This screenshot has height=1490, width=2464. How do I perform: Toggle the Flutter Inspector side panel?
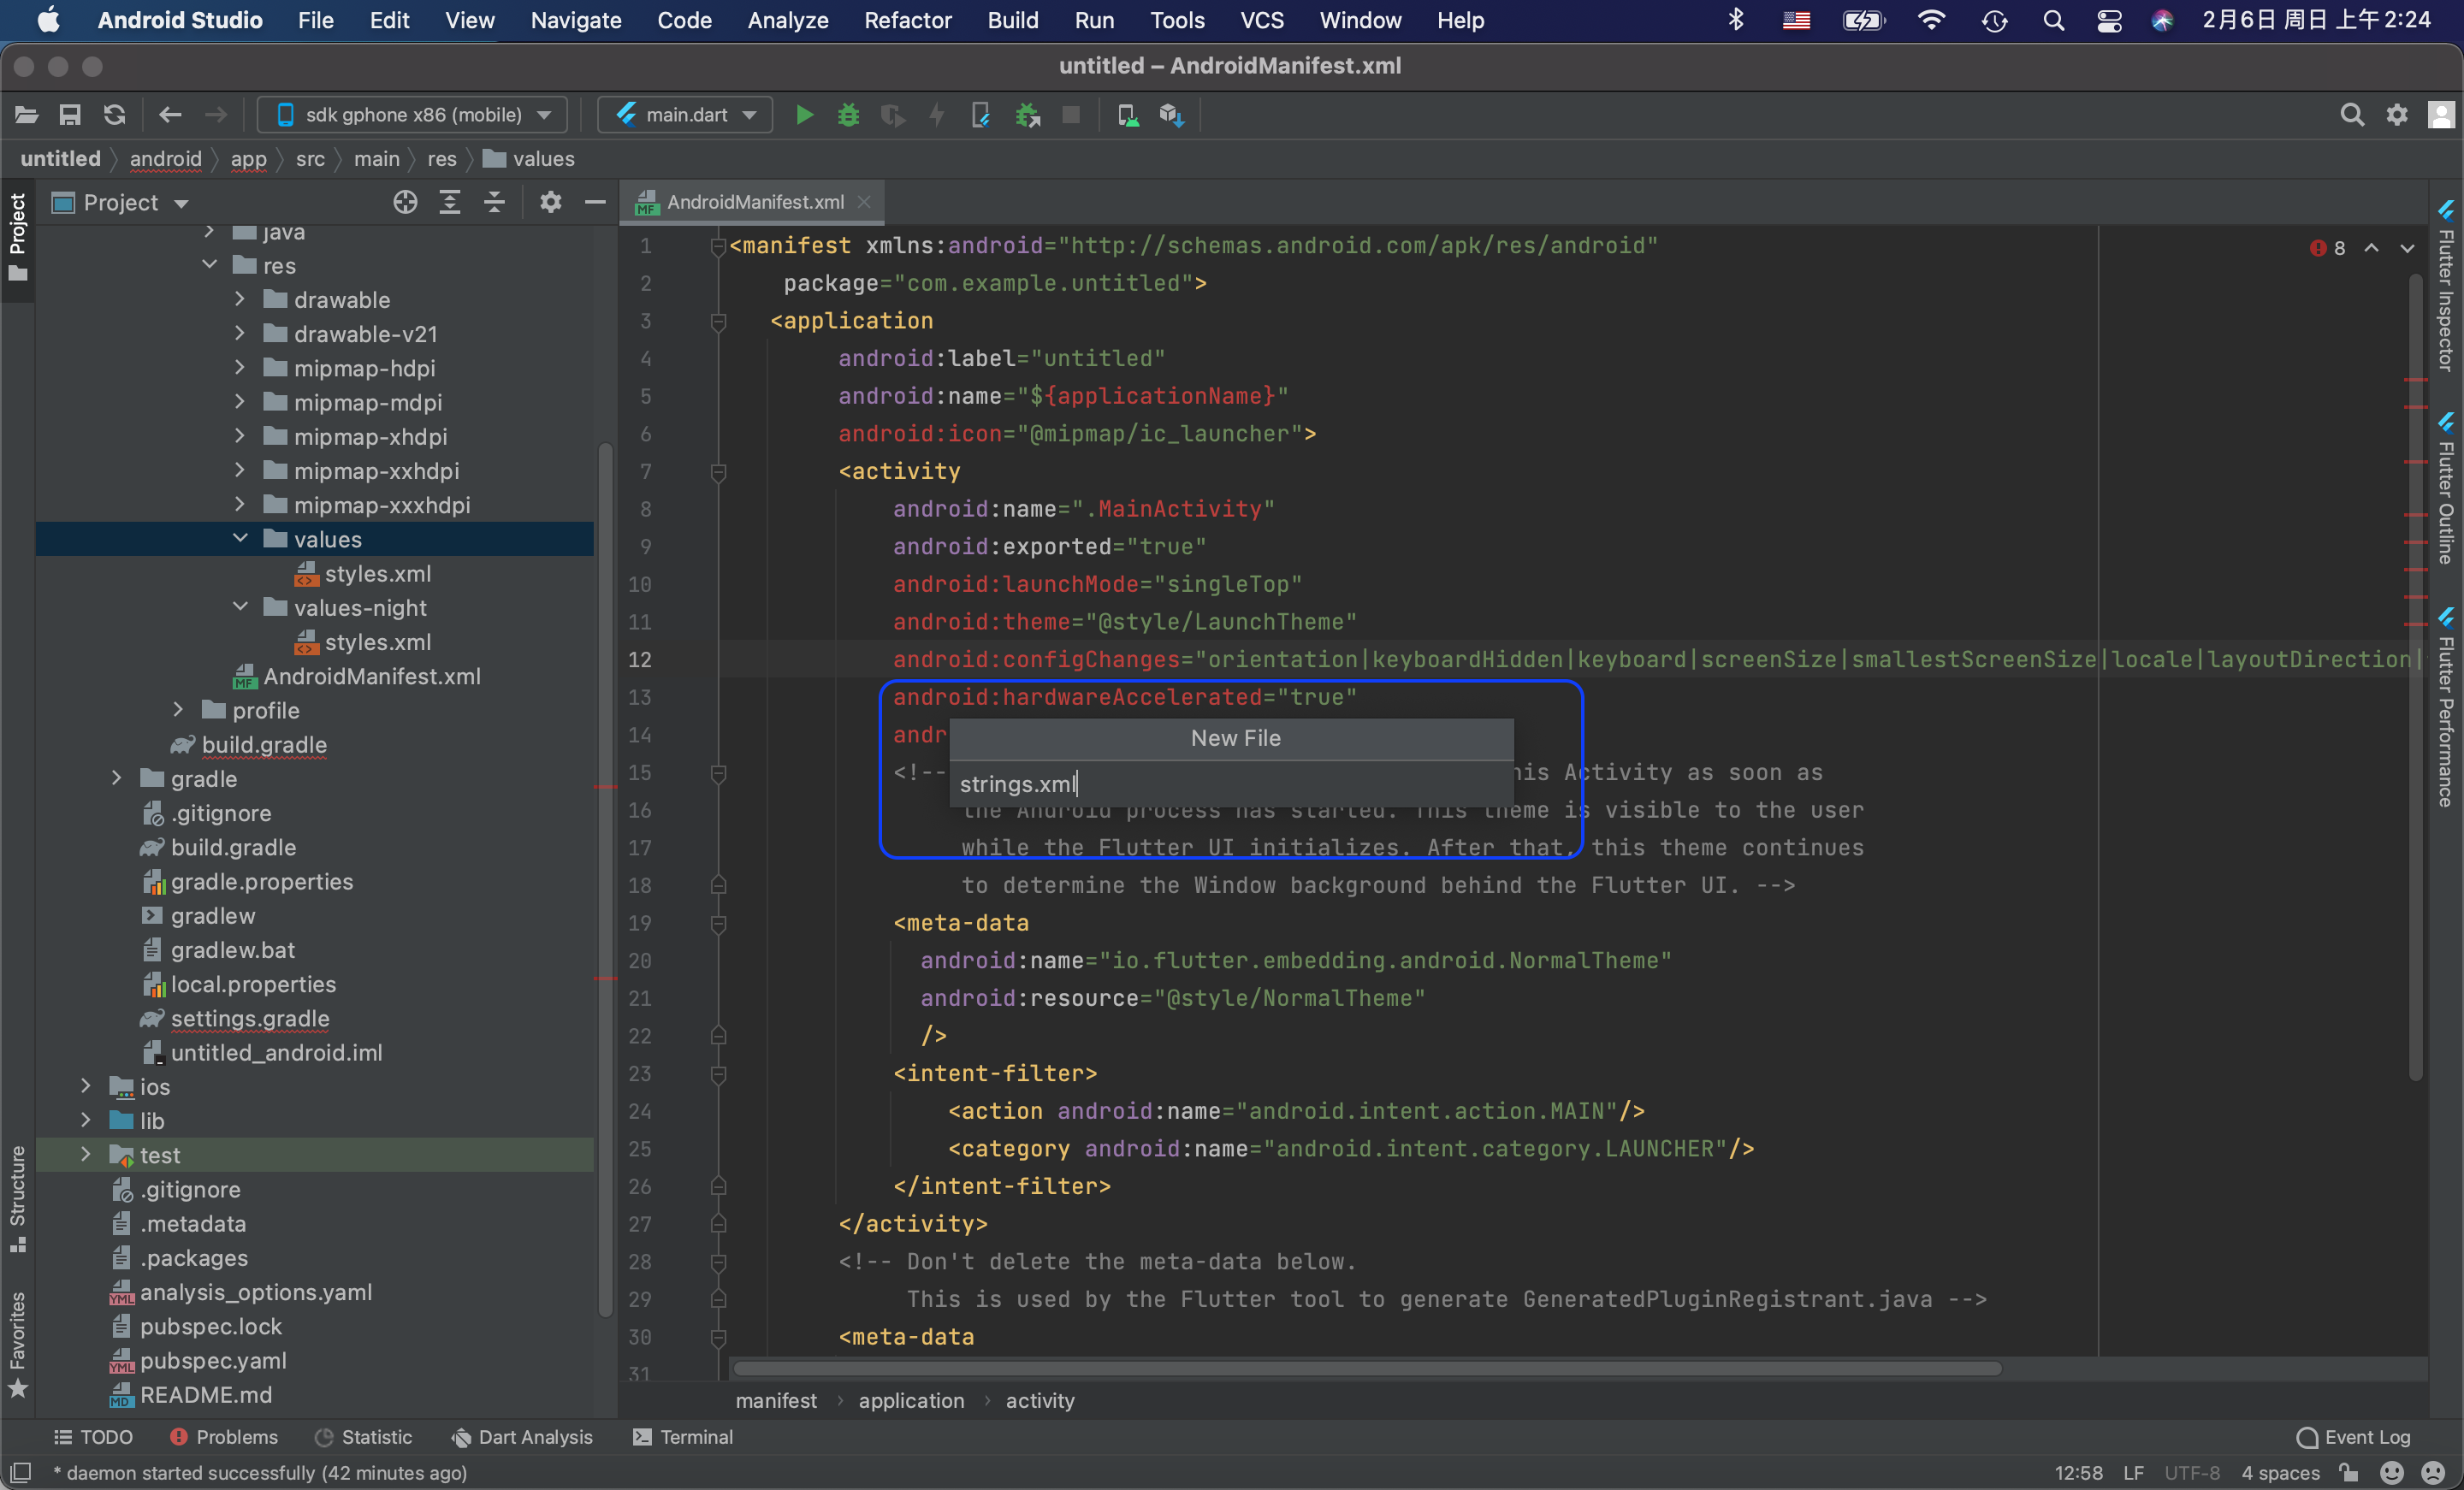pos(2445,285)
